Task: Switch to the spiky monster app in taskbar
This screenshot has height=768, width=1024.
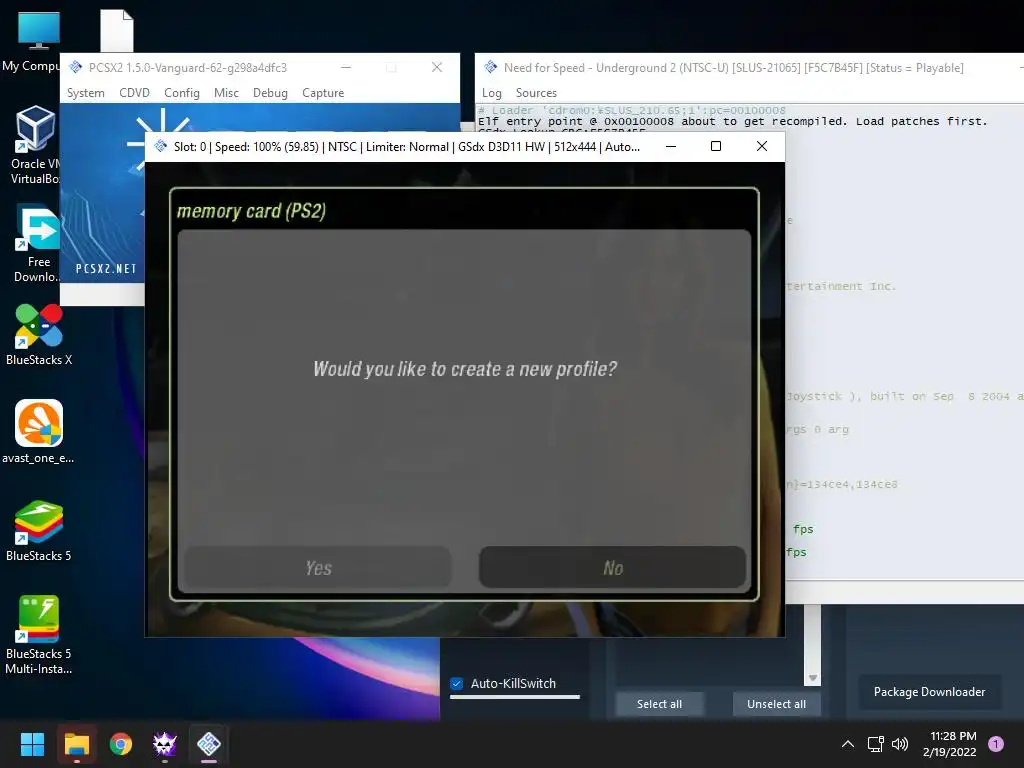Action: (x=165, y=744)
